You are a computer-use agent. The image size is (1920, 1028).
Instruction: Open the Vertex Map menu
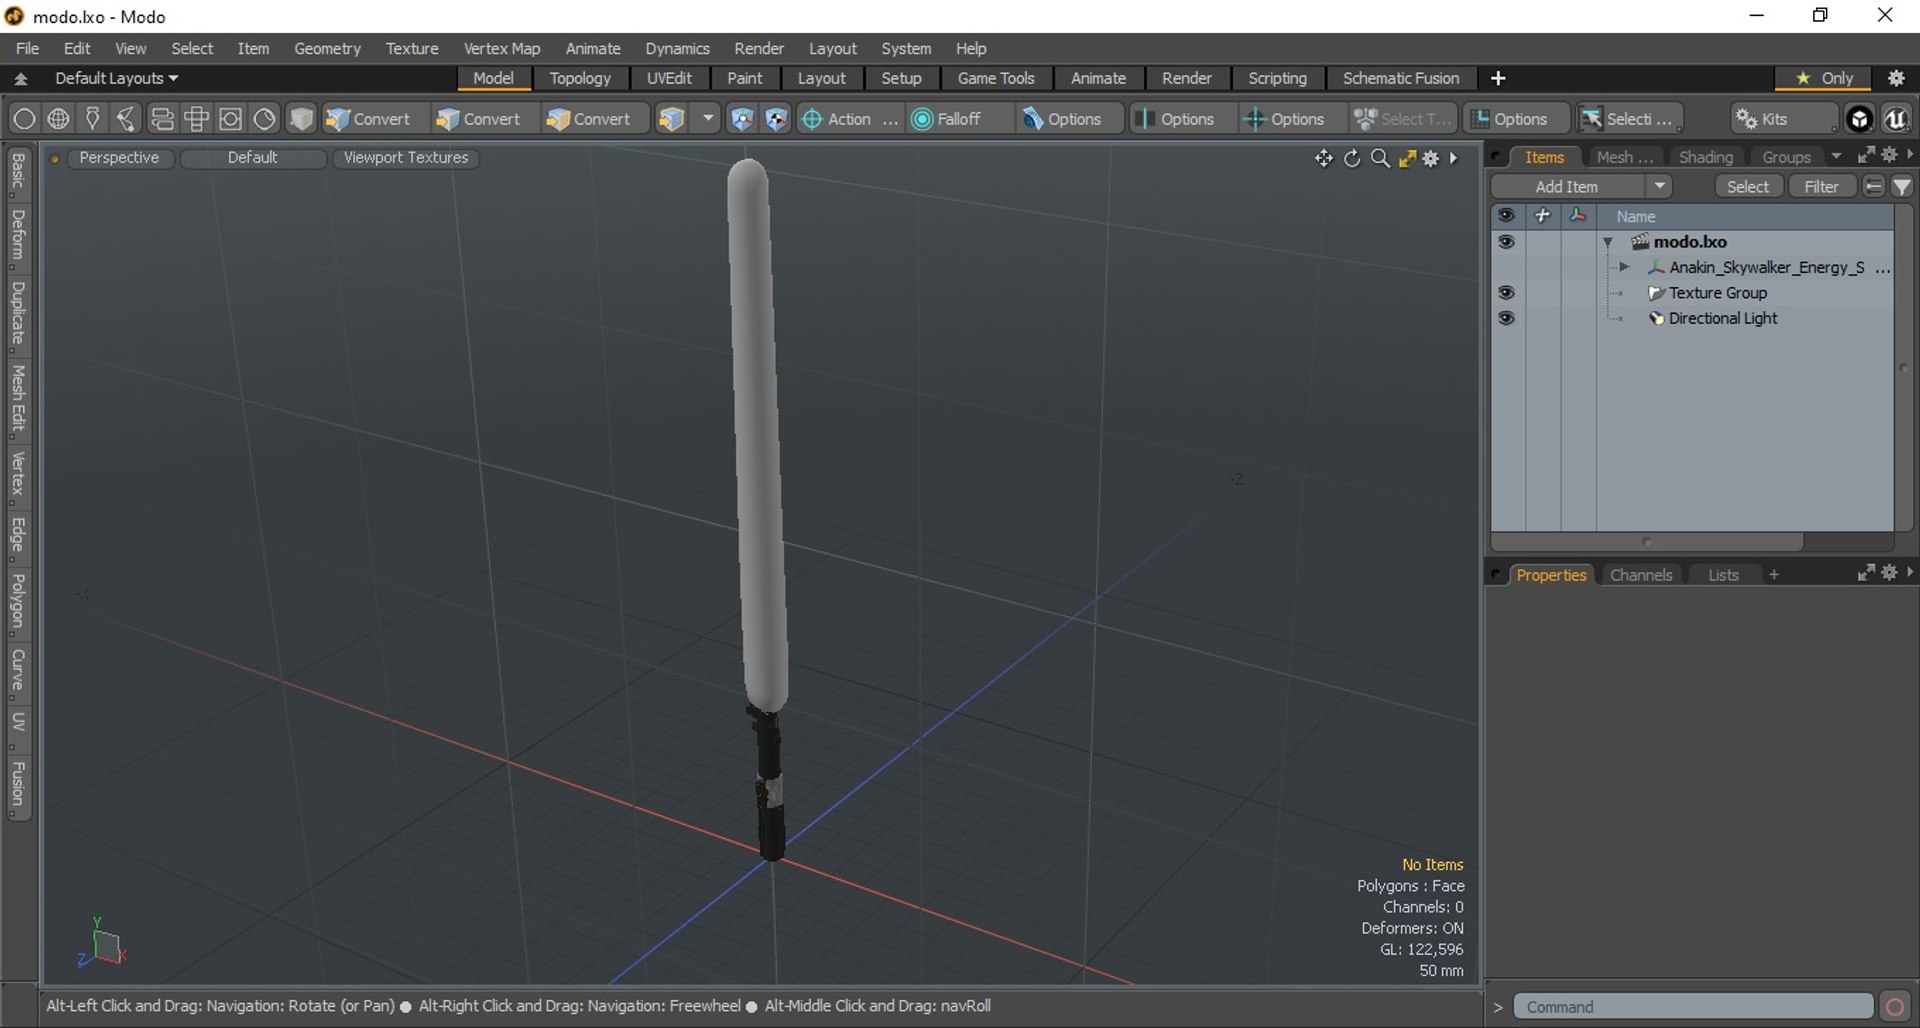(501, 48)
